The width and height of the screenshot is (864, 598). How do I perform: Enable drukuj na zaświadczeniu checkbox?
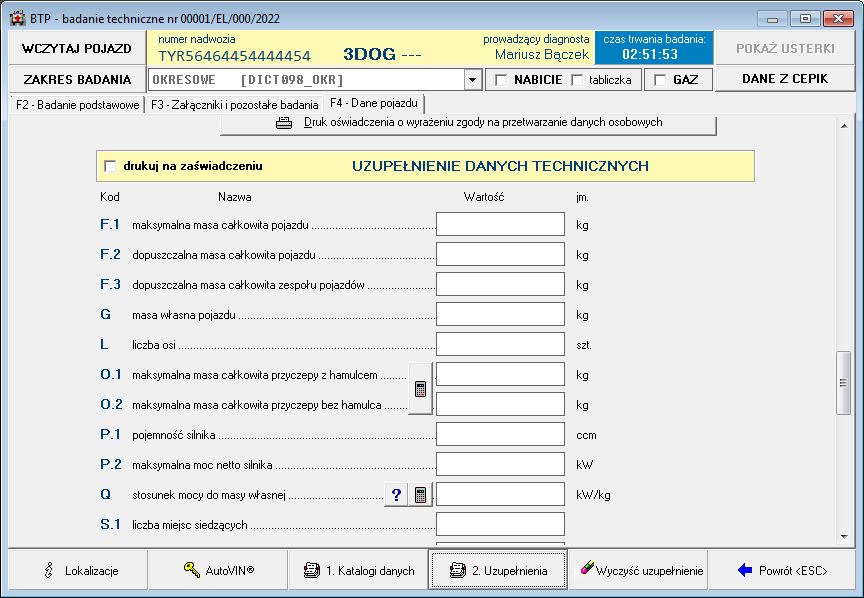click(111, 166)
